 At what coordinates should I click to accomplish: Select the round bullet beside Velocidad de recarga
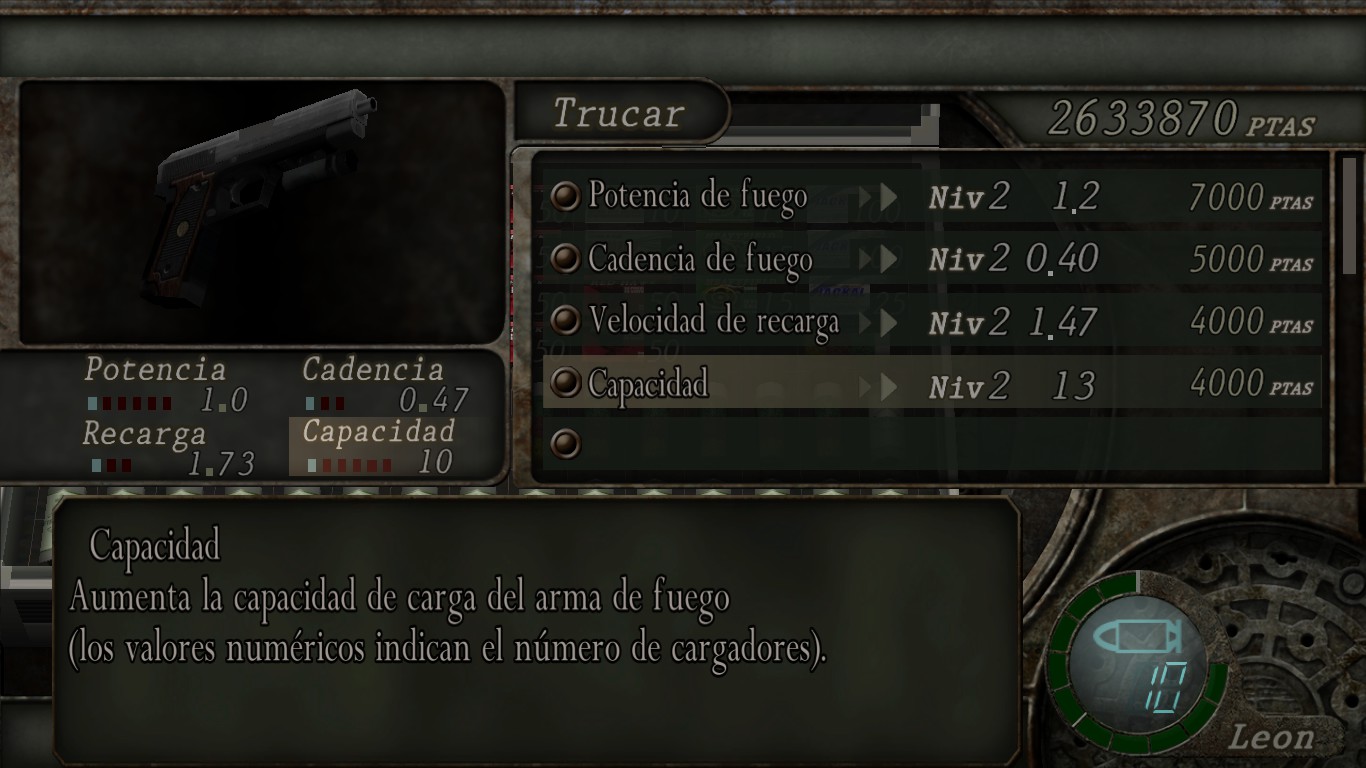(x=566, y=321)
